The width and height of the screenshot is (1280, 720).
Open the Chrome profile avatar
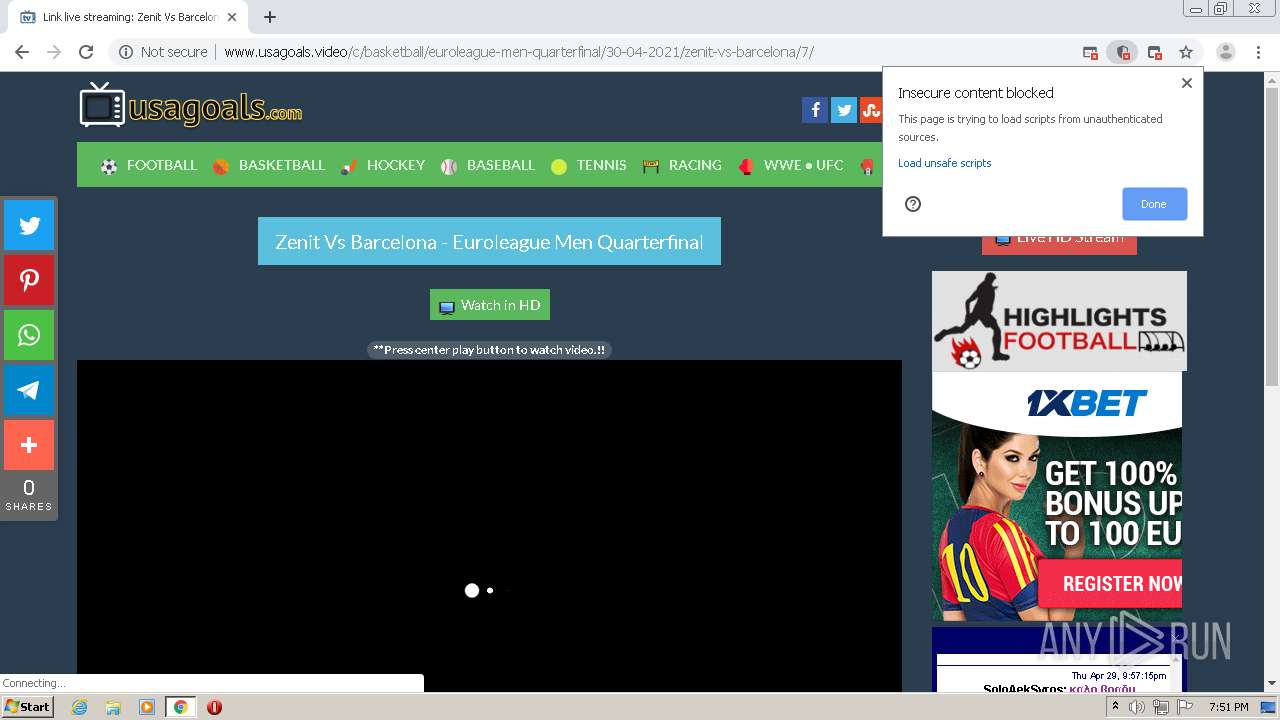point(1226,52)
